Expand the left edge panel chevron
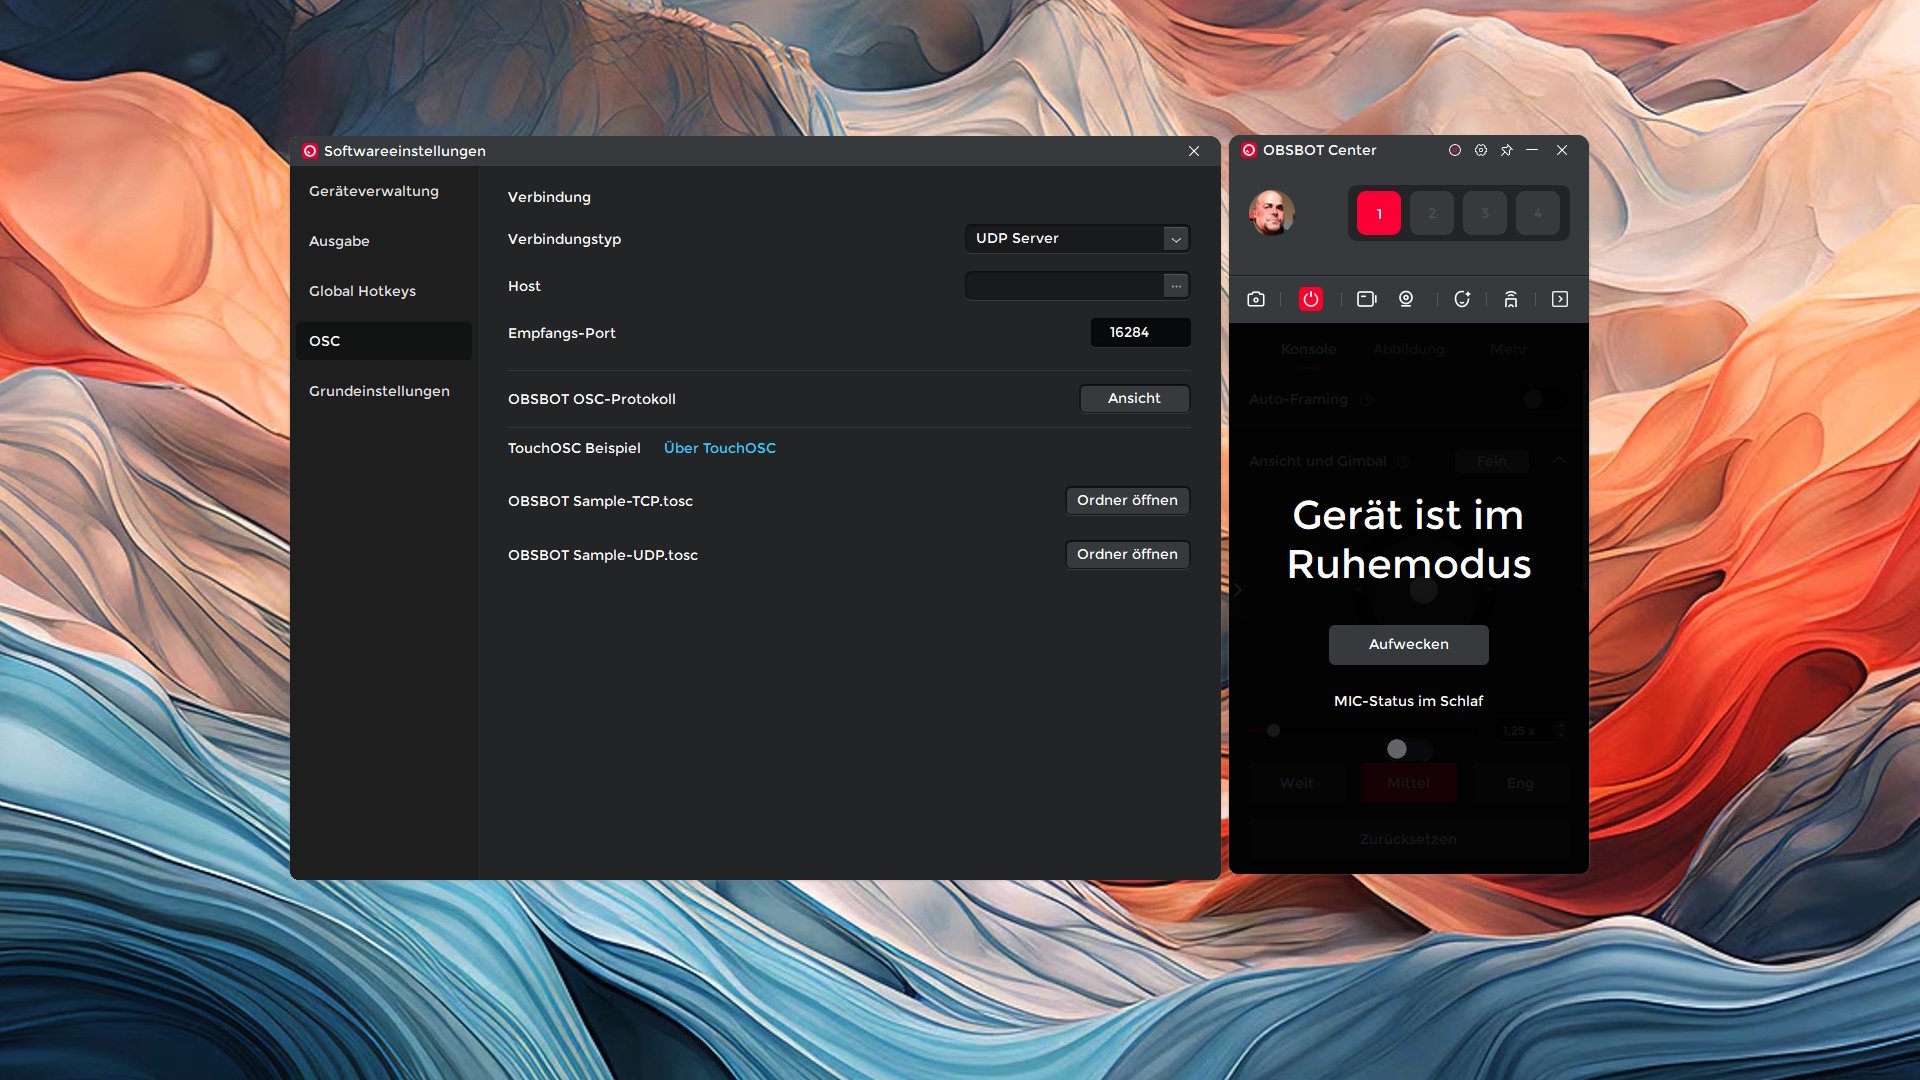Viewport: 1920px width, 1080px height. tap(1237, 590)
